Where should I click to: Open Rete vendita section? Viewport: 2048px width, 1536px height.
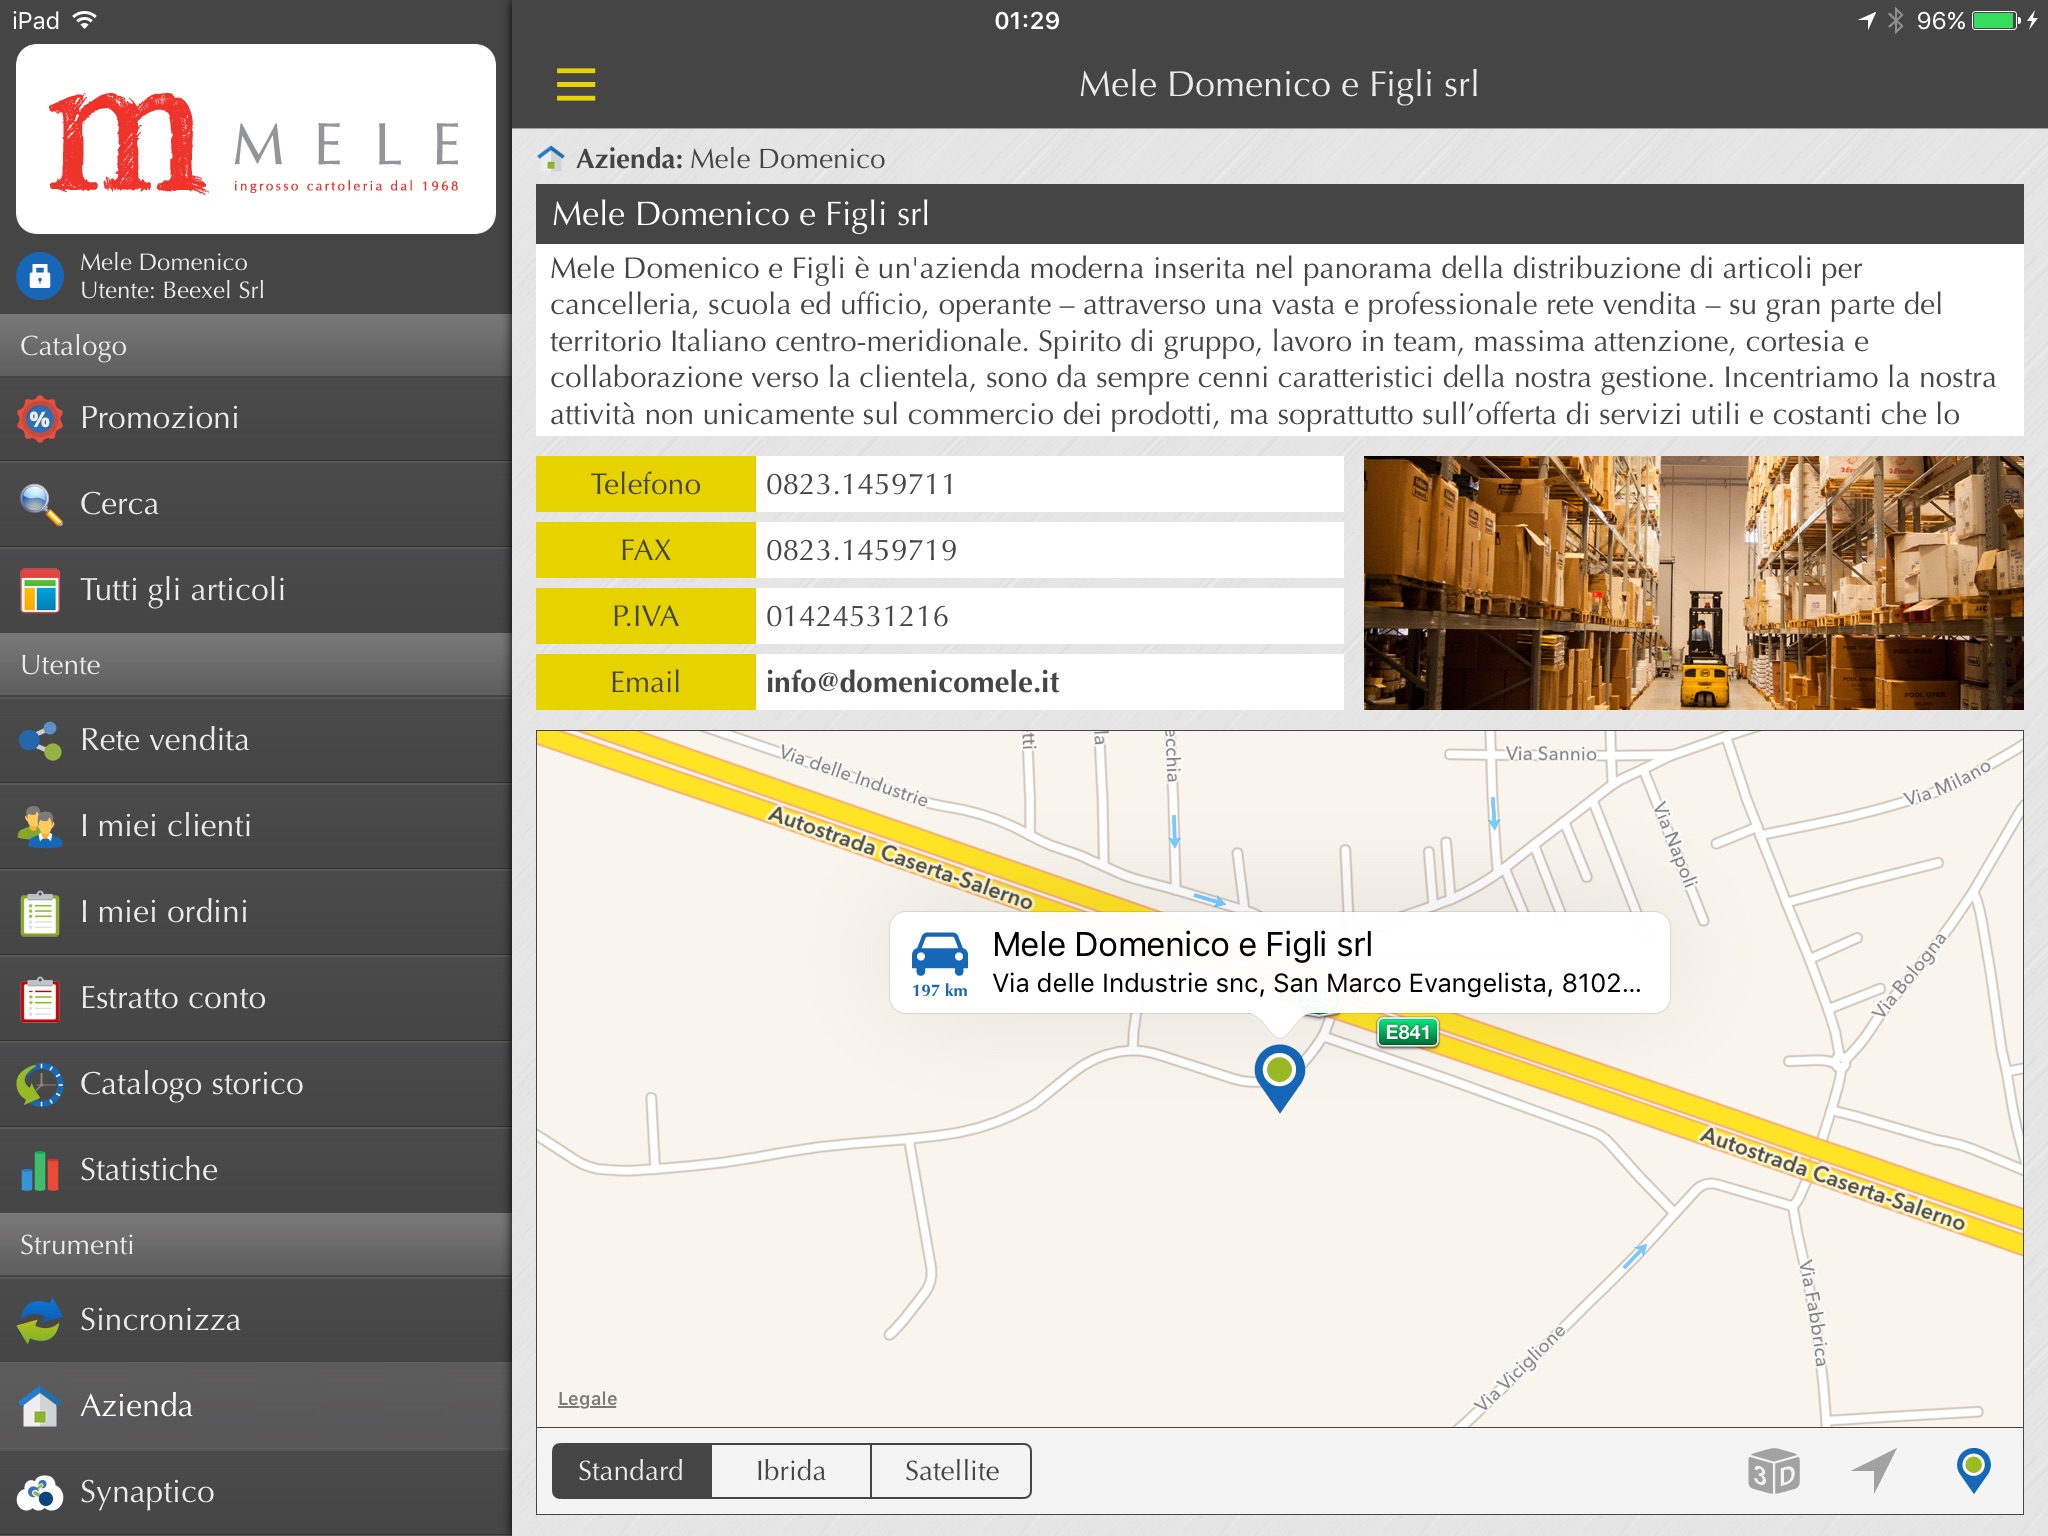[x=256, y=740]
